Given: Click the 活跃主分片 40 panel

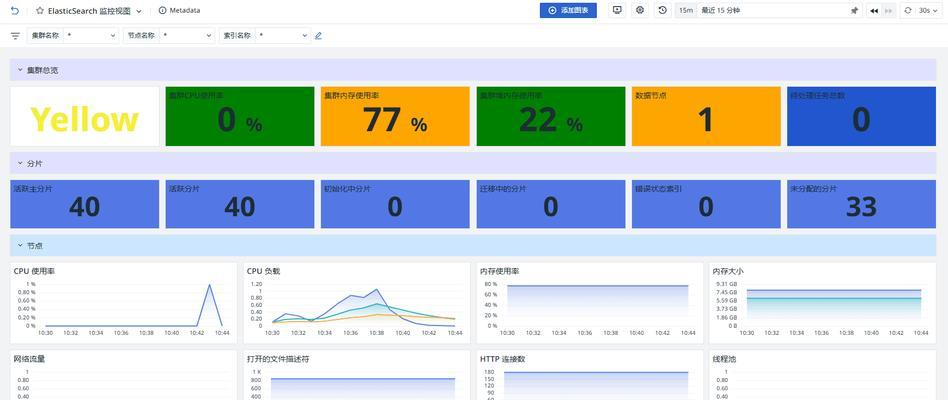Looking at the screenshot, I should tap(85, 204).
